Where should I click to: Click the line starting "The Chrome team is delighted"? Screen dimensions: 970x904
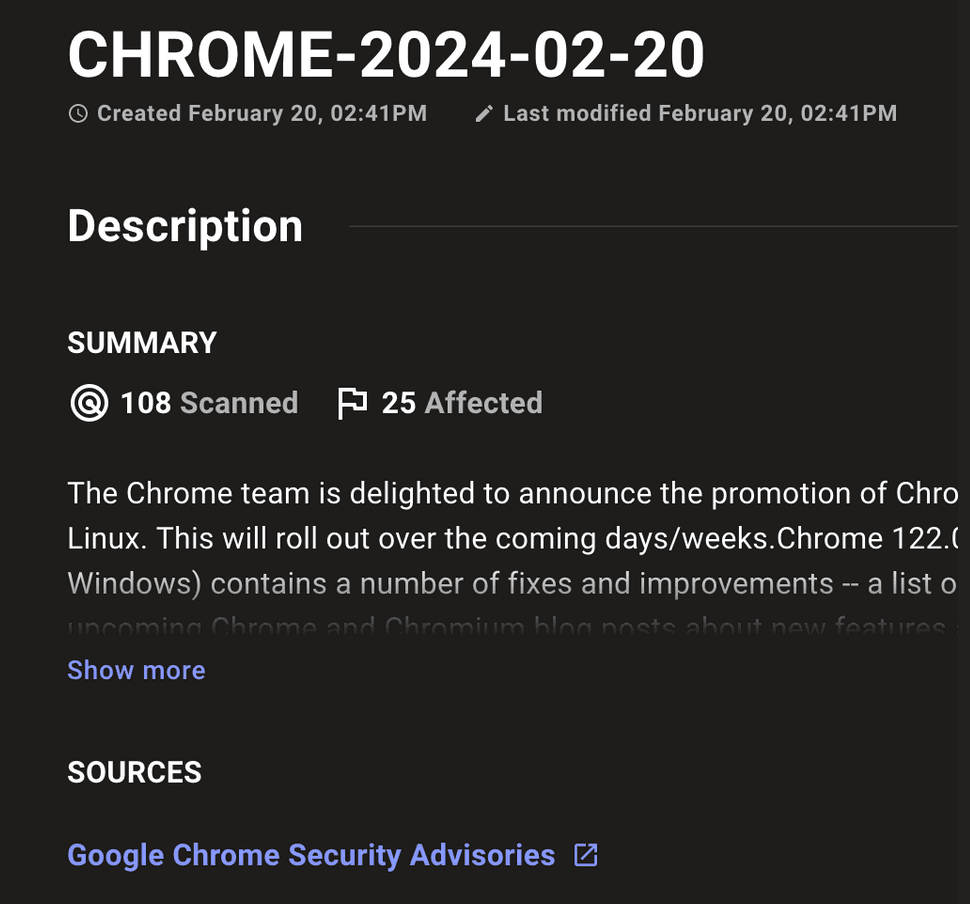tap(512, 493)
